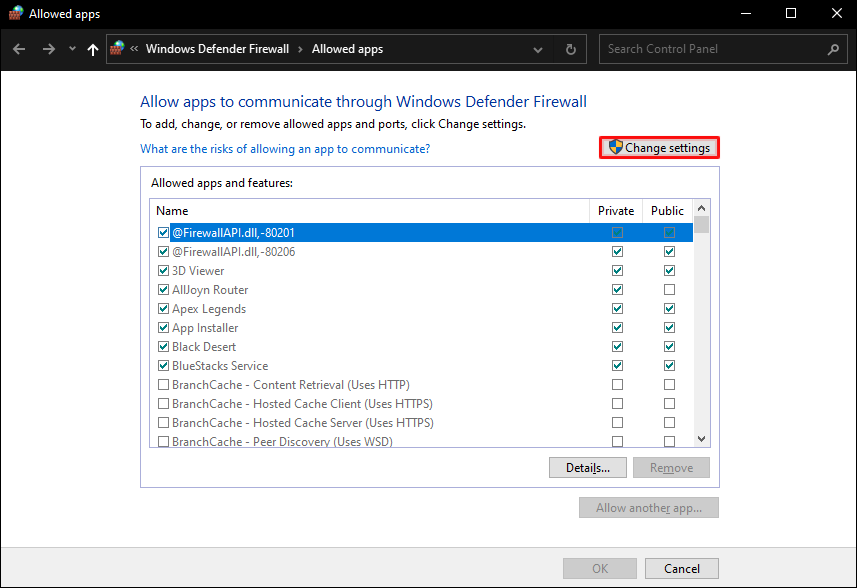Sort list by Name column header
The image size is (857, 588).
pos(368,211)
